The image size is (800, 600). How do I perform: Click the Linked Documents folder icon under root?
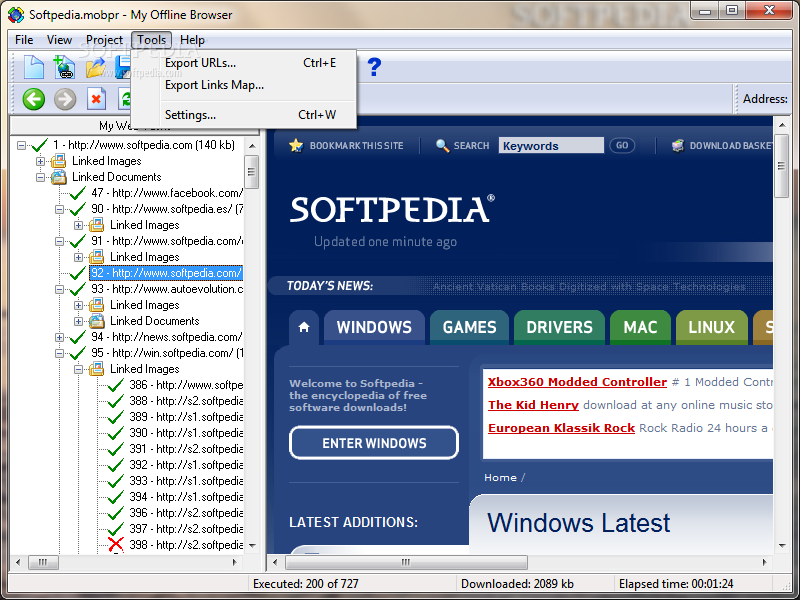pos(59,177)
